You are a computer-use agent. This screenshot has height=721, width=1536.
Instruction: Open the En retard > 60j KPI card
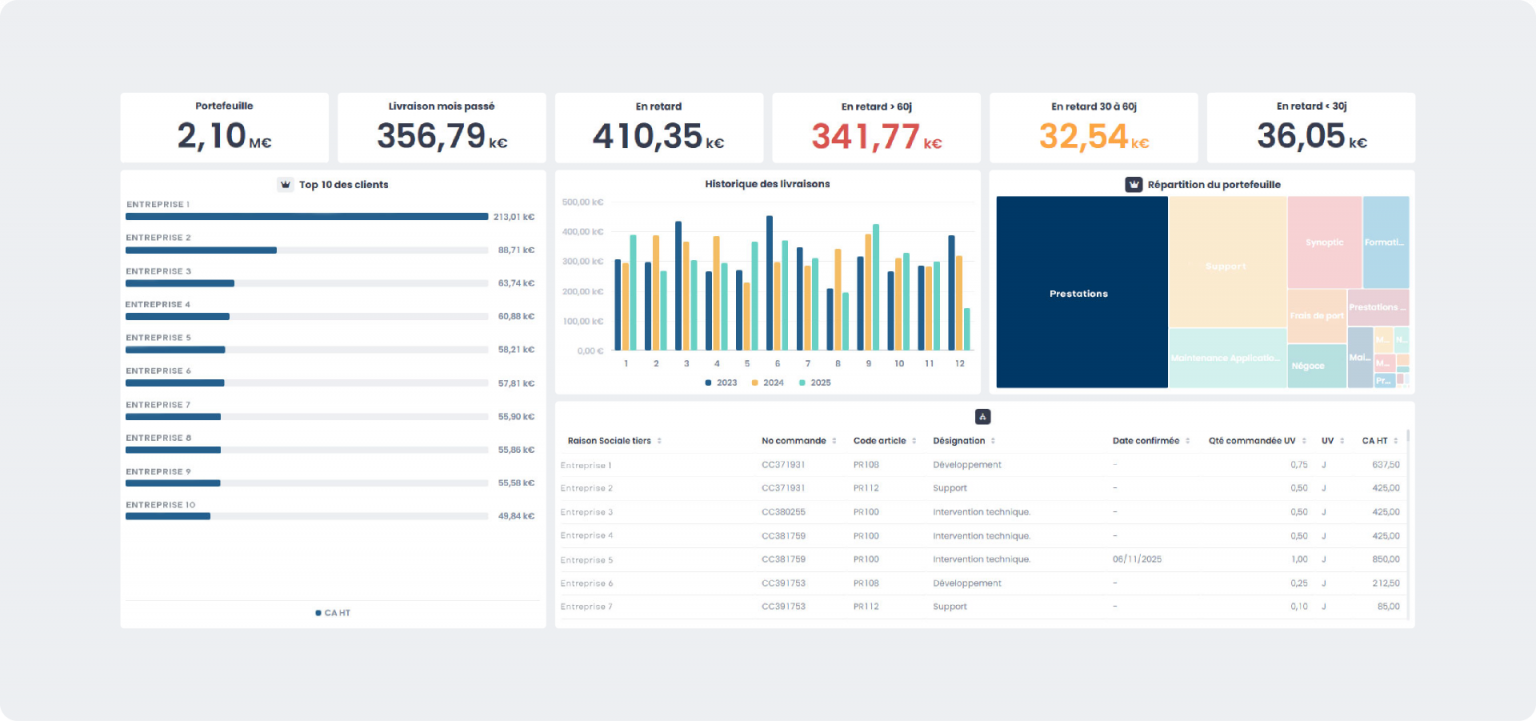(x=876, y=128)
